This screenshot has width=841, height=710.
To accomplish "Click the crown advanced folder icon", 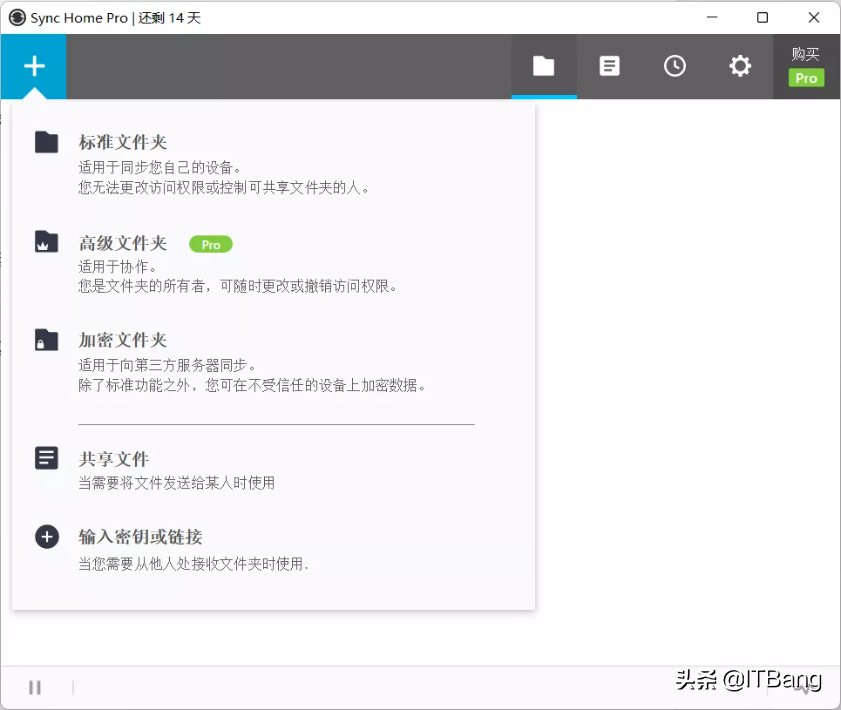I will click(x=46, y=241).
